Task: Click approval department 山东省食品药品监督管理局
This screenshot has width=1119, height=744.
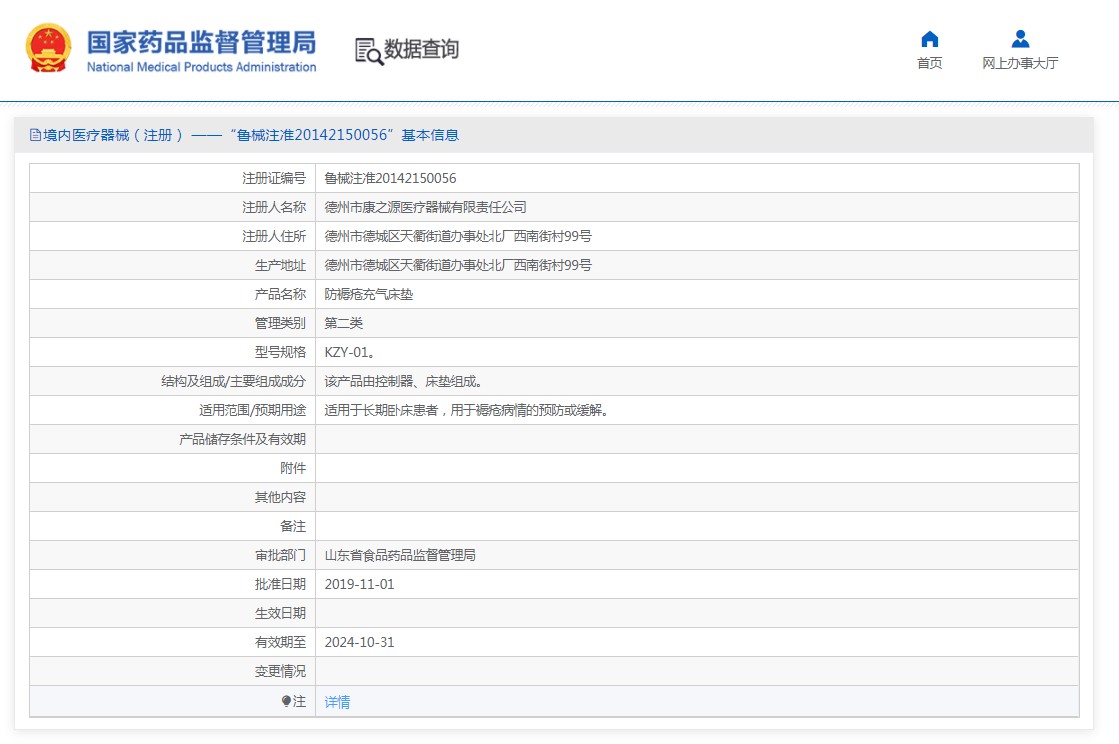Action: tap(400, 555)
